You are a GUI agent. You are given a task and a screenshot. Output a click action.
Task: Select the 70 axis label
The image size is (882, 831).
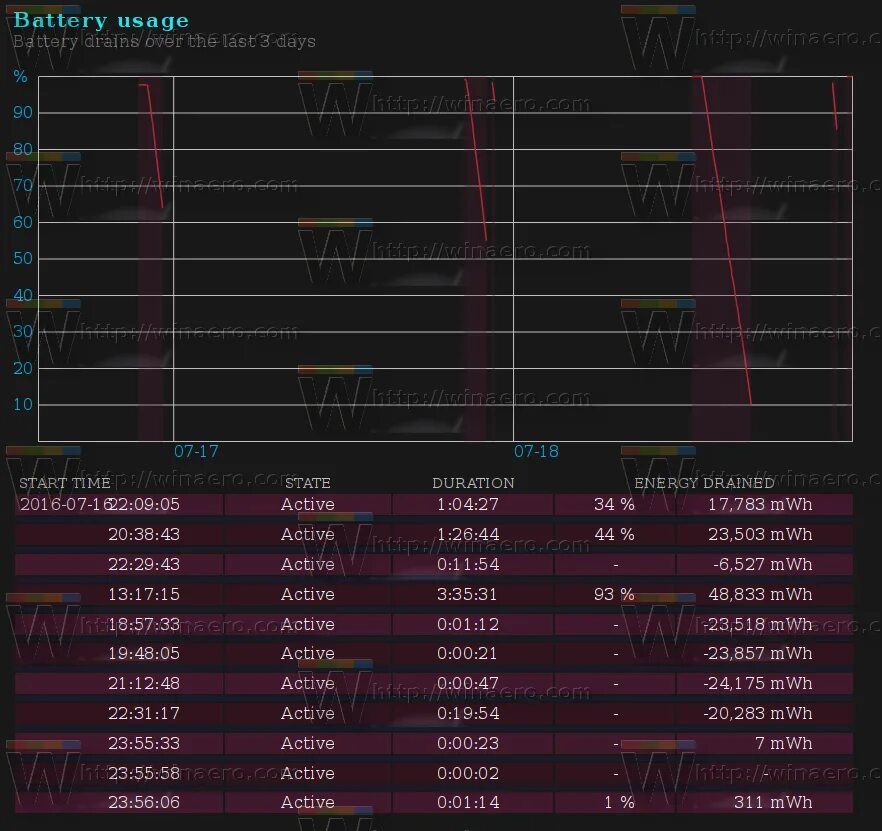coord(22,186)
